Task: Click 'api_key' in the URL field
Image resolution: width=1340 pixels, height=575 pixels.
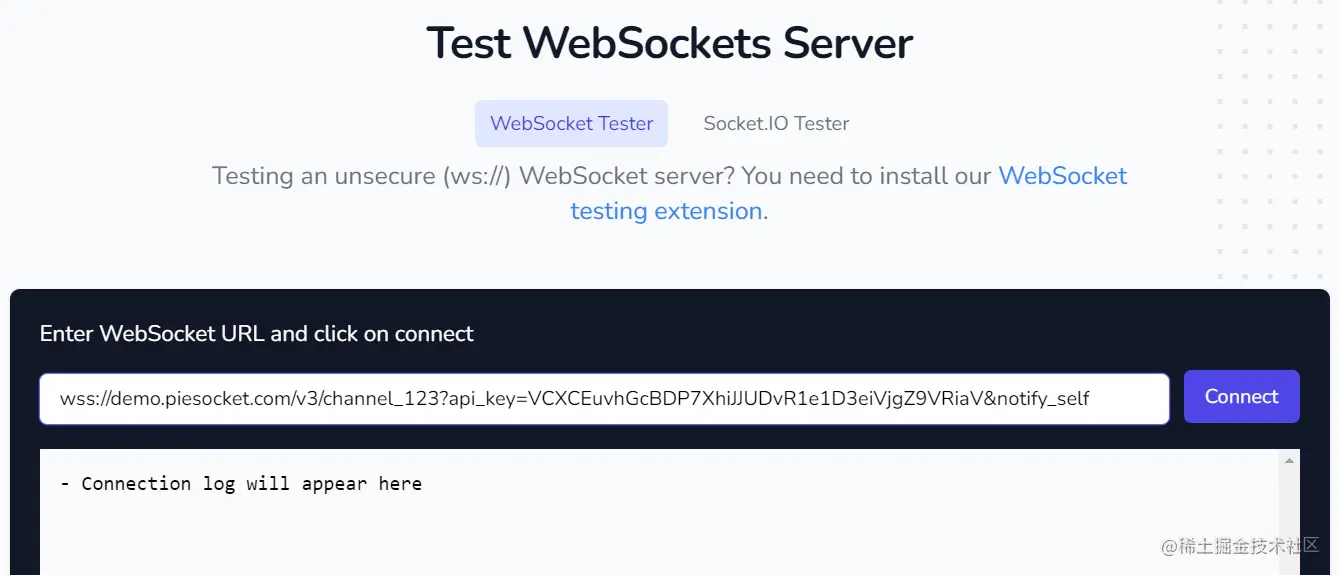Action: click(486, 399)
